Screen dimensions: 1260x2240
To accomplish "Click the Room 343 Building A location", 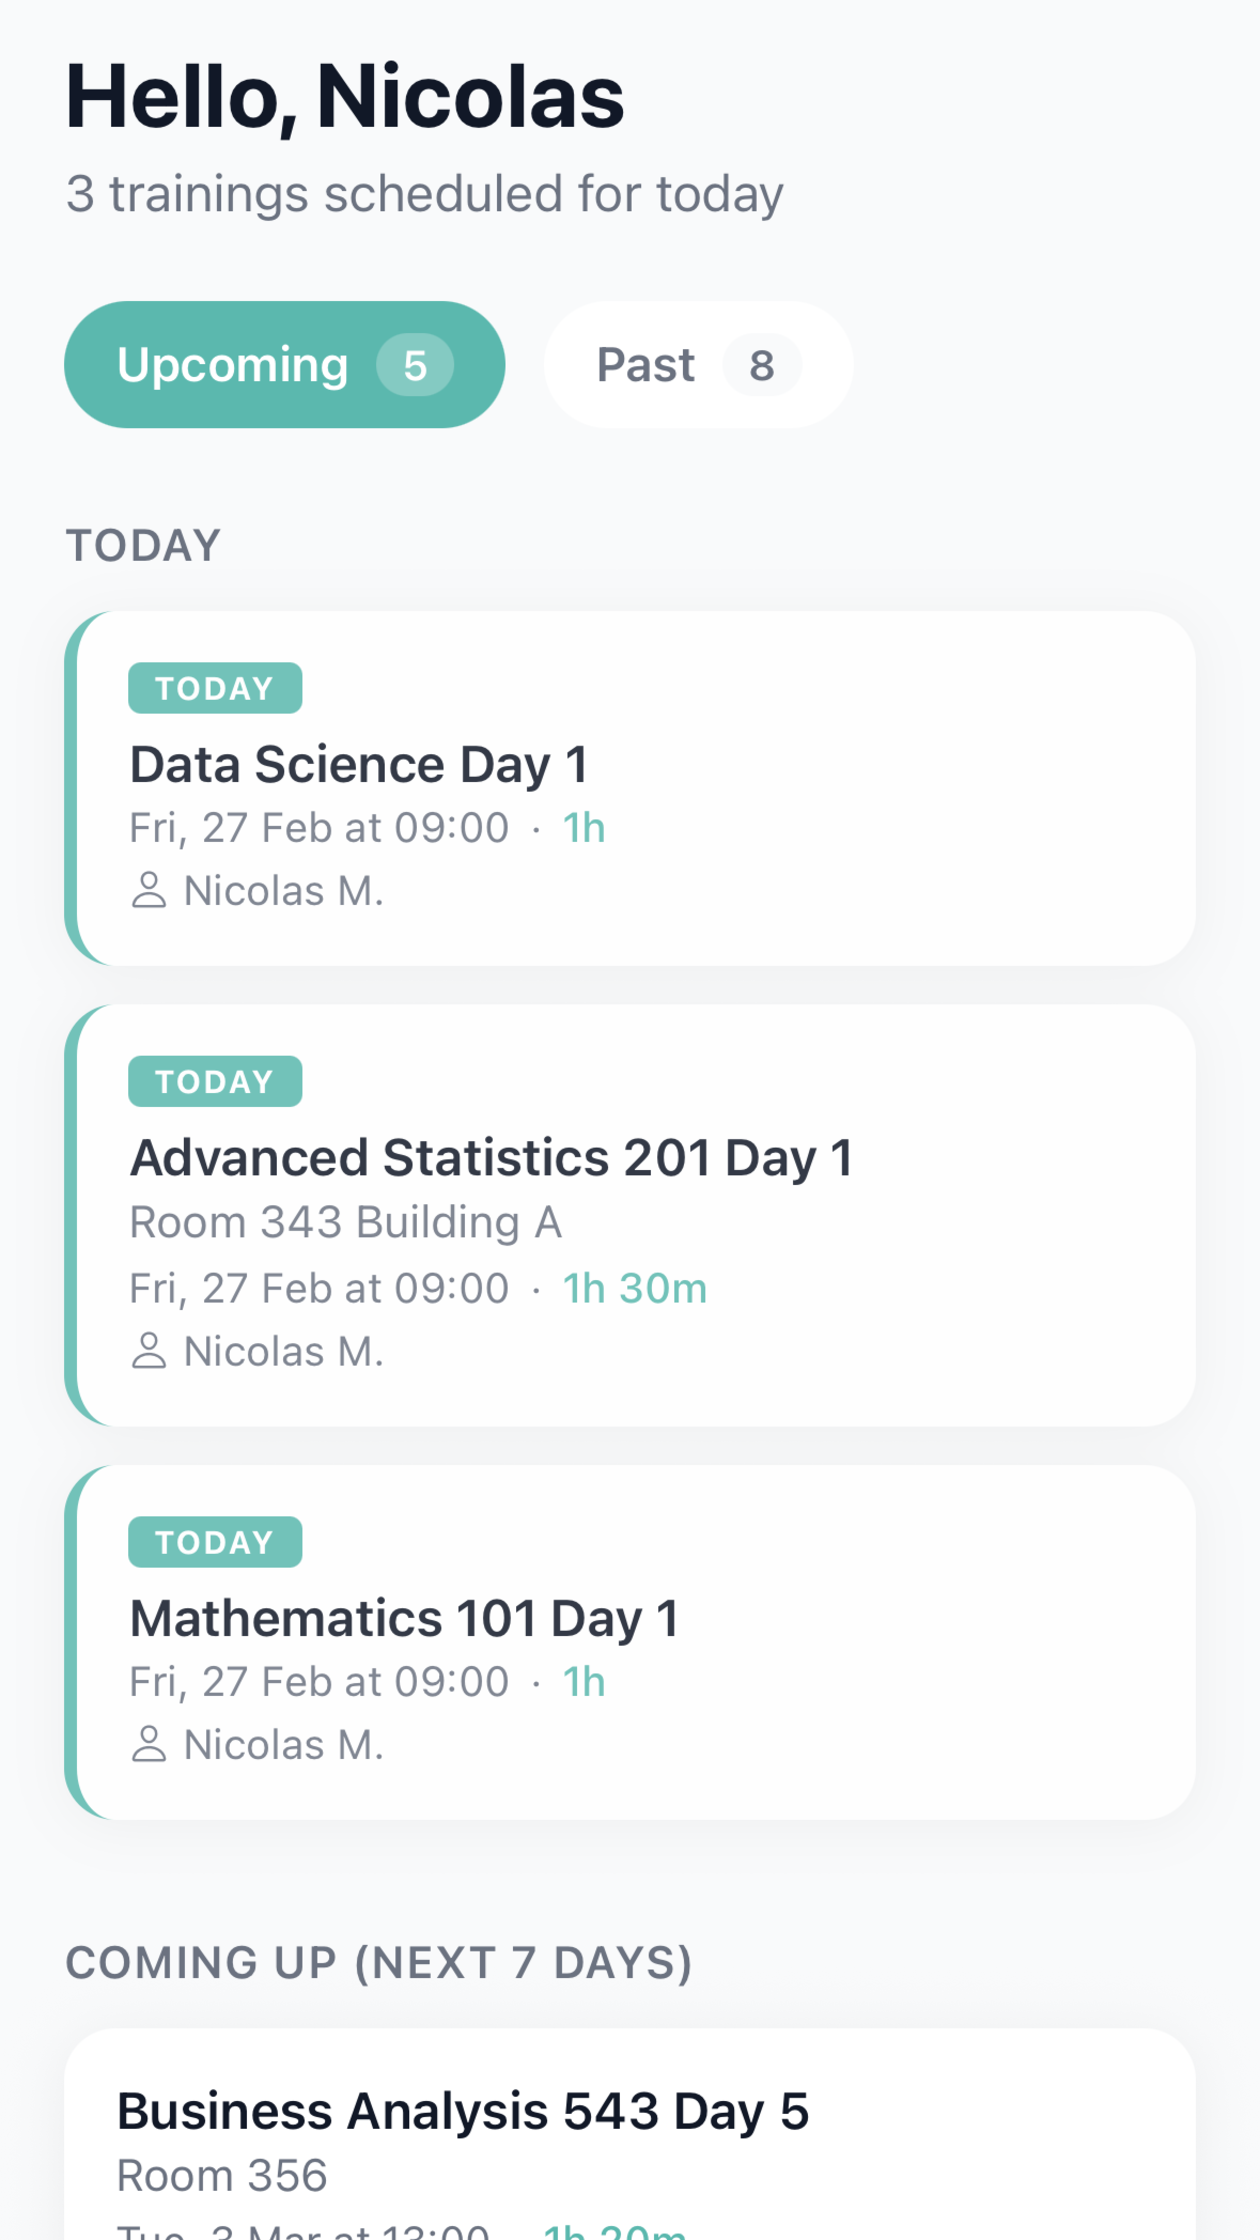I will tap(346, 1222).
